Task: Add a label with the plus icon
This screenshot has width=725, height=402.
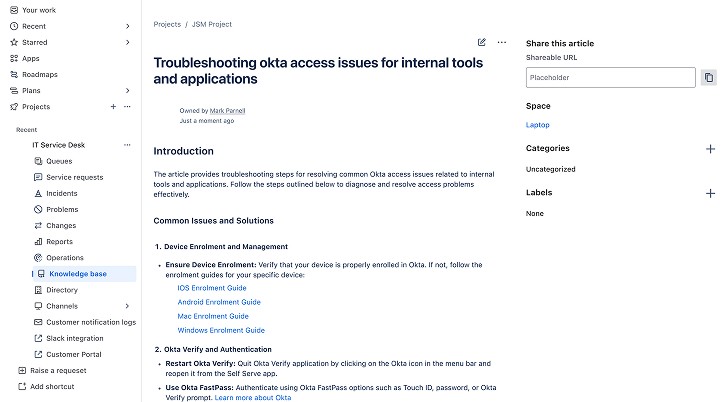Action: coord(710,193)
